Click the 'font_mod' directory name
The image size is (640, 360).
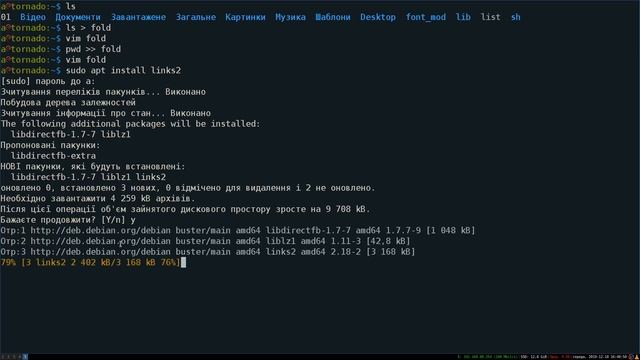point(426,17)
